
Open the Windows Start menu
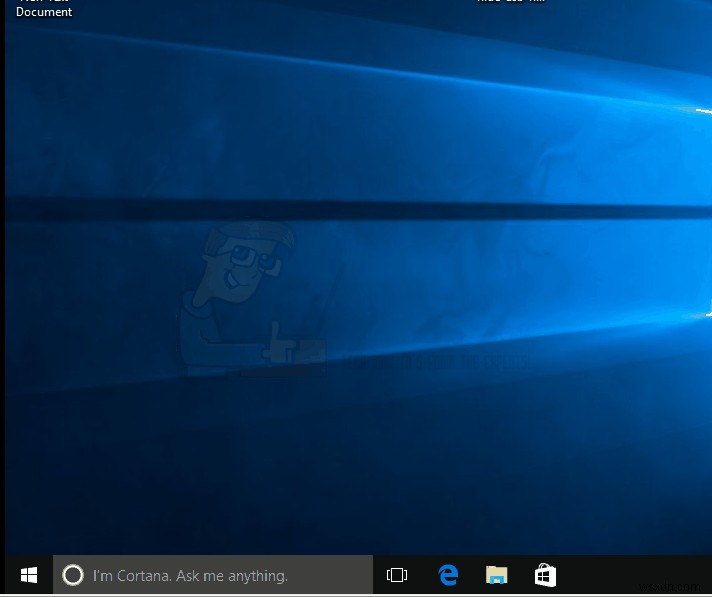29,575
